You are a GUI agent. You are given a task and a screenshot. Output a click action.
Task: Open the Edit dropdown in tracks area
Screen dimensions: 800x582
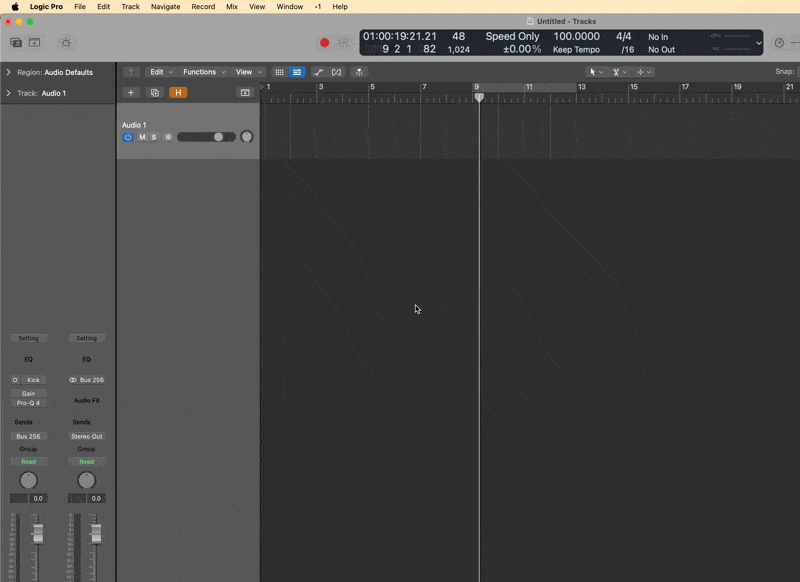(x=160, y=72)
